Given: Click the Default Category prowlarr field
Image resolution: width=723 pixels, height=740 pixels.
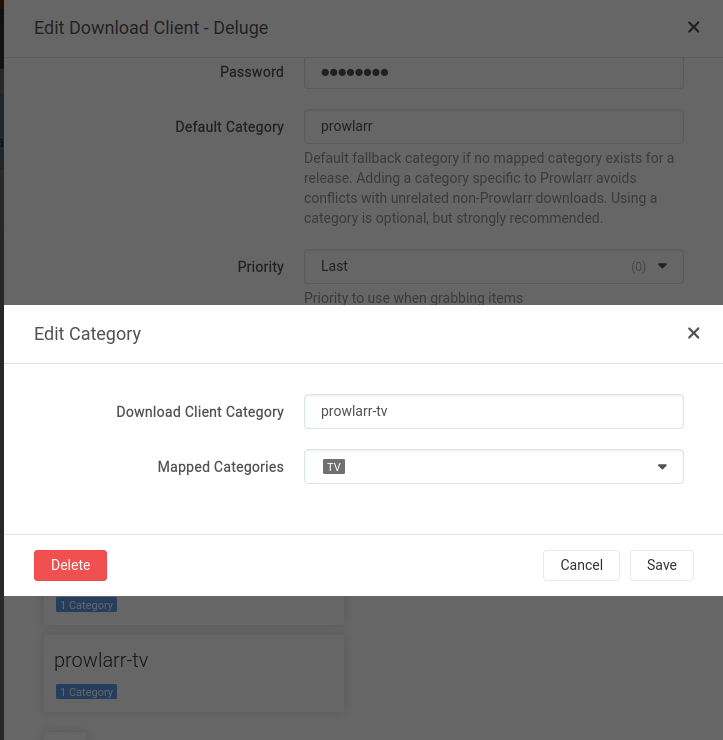Looking at the screenshot, I should pyautogui.click(x=494, y=126).
